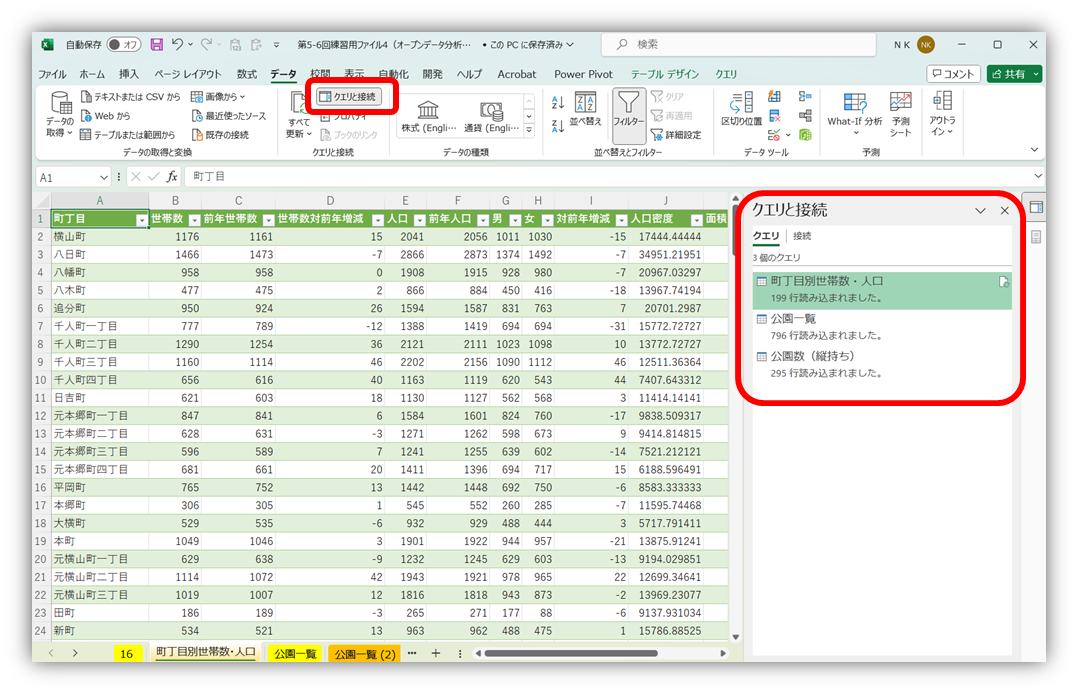The width and height of the screenshot is (1078, 694).
Task: Expand the formula bar chevron
Action: [x=1037, y=177]
